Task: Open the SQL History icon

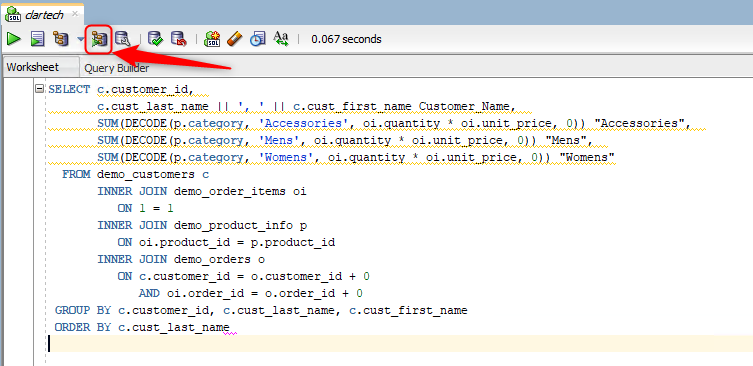Action: click(257, 39)
